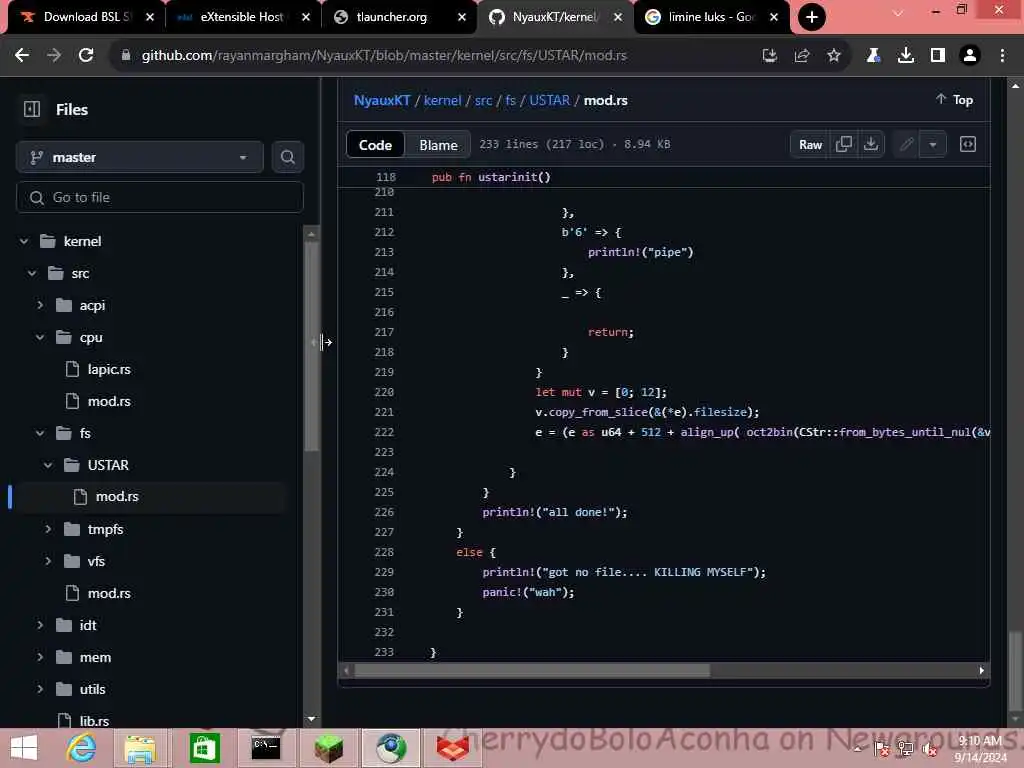The image size is (1024, 768).
Task: Expand the tmpfs folder
Action: (x=48, y=529)
